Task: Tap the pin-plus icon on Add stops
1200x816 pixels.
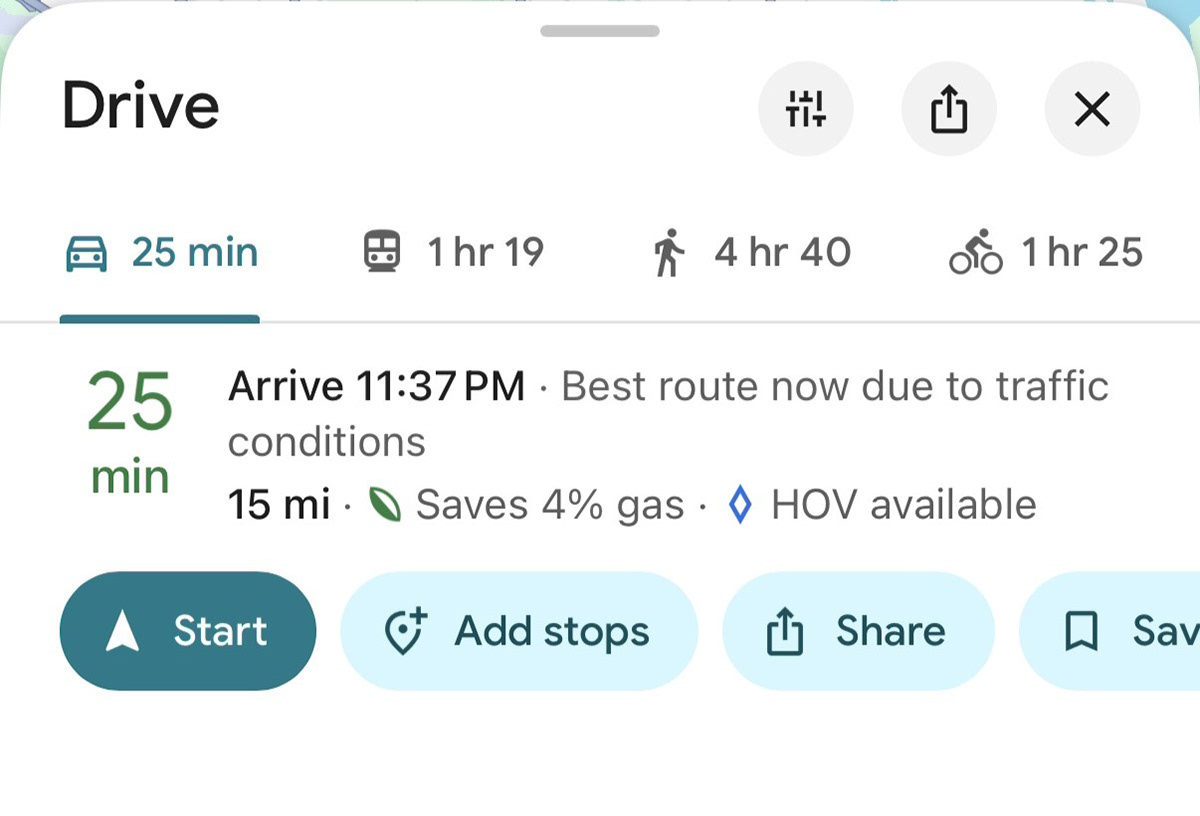Action: pyautogui.click(x=405, y=632)
